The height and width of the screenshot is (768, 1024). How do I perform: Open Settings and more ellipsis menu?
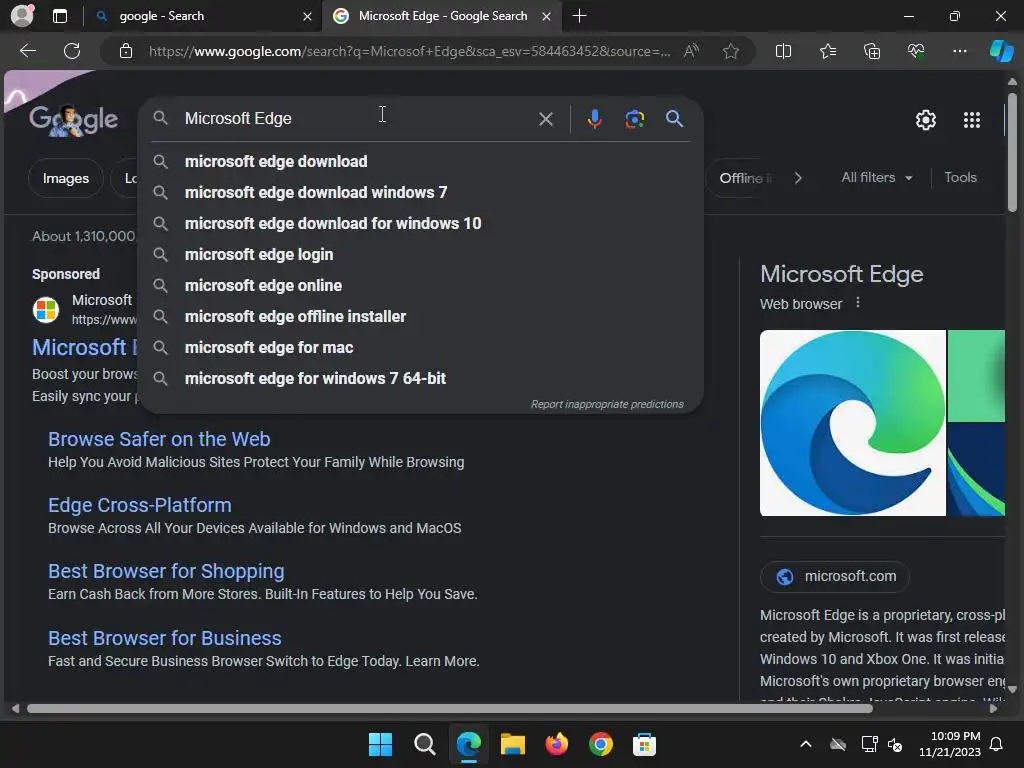click(959, 51)
